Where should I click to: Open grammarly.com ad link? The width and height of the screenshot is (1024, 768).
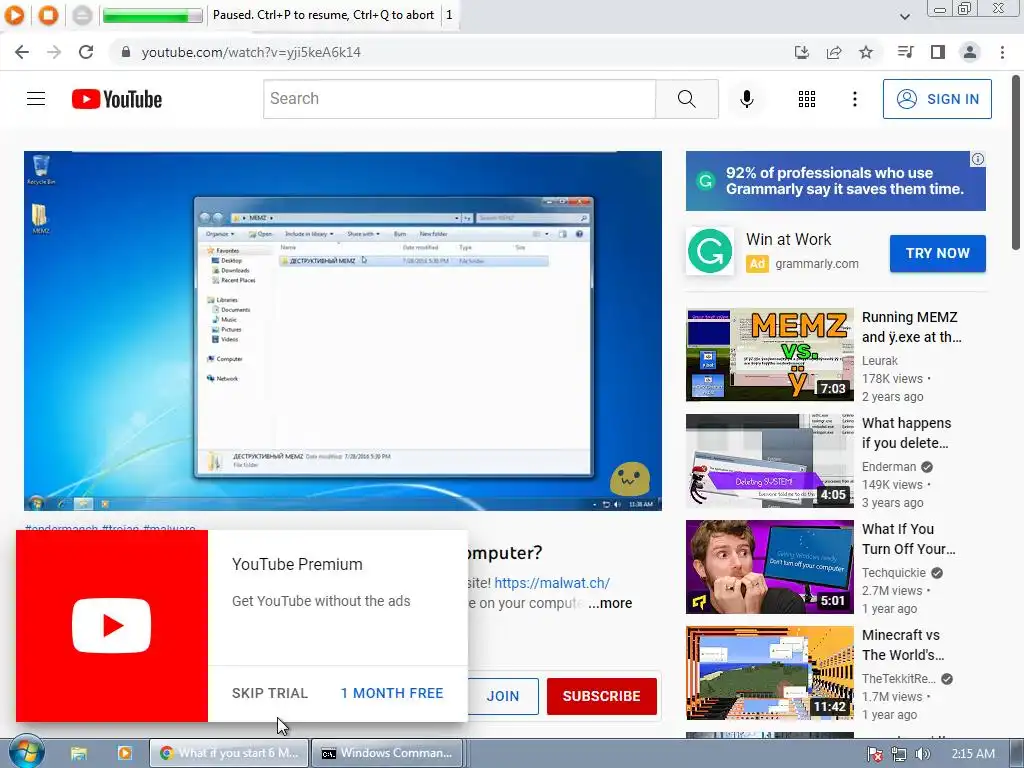click(x=816, y=264)
